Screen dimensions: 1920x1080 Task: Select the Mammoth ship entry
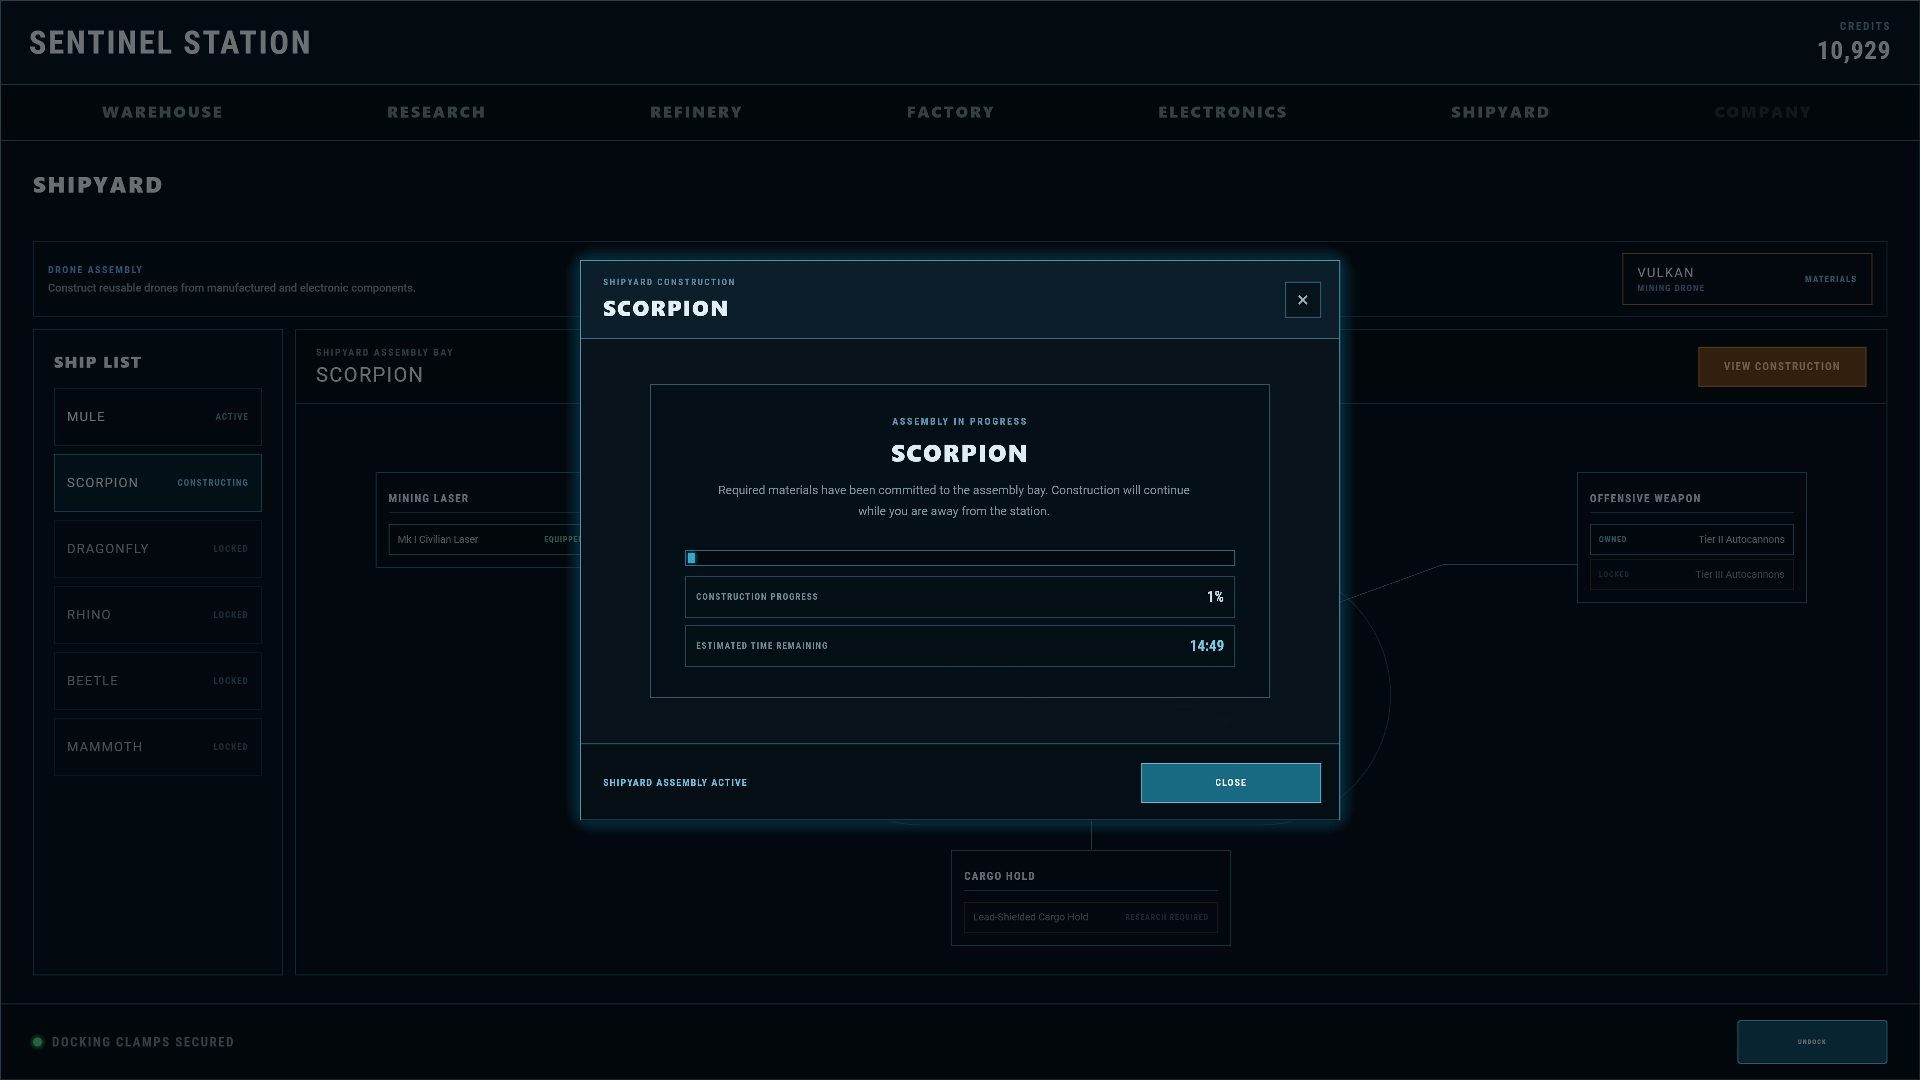coord(158,747)
